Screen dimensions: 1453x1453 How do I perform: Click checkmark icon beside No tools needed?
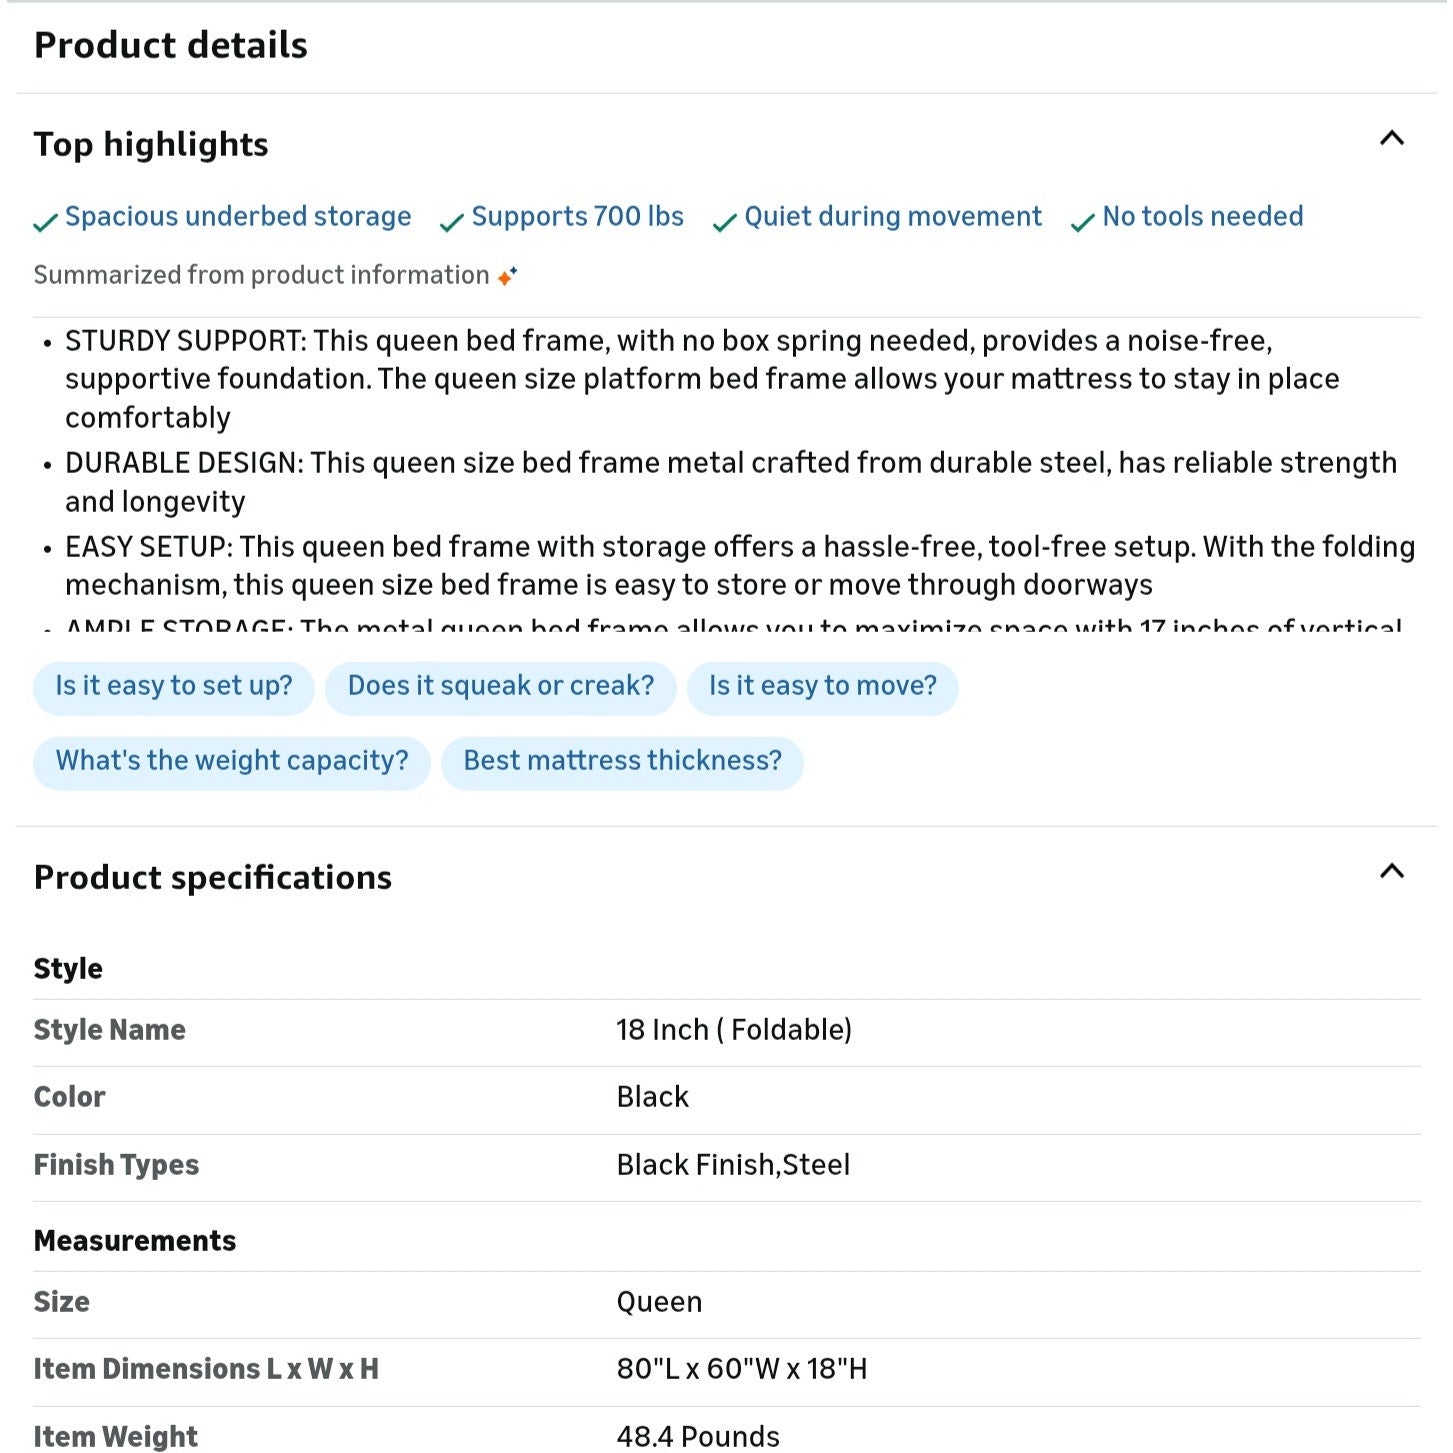[1082, 222]
